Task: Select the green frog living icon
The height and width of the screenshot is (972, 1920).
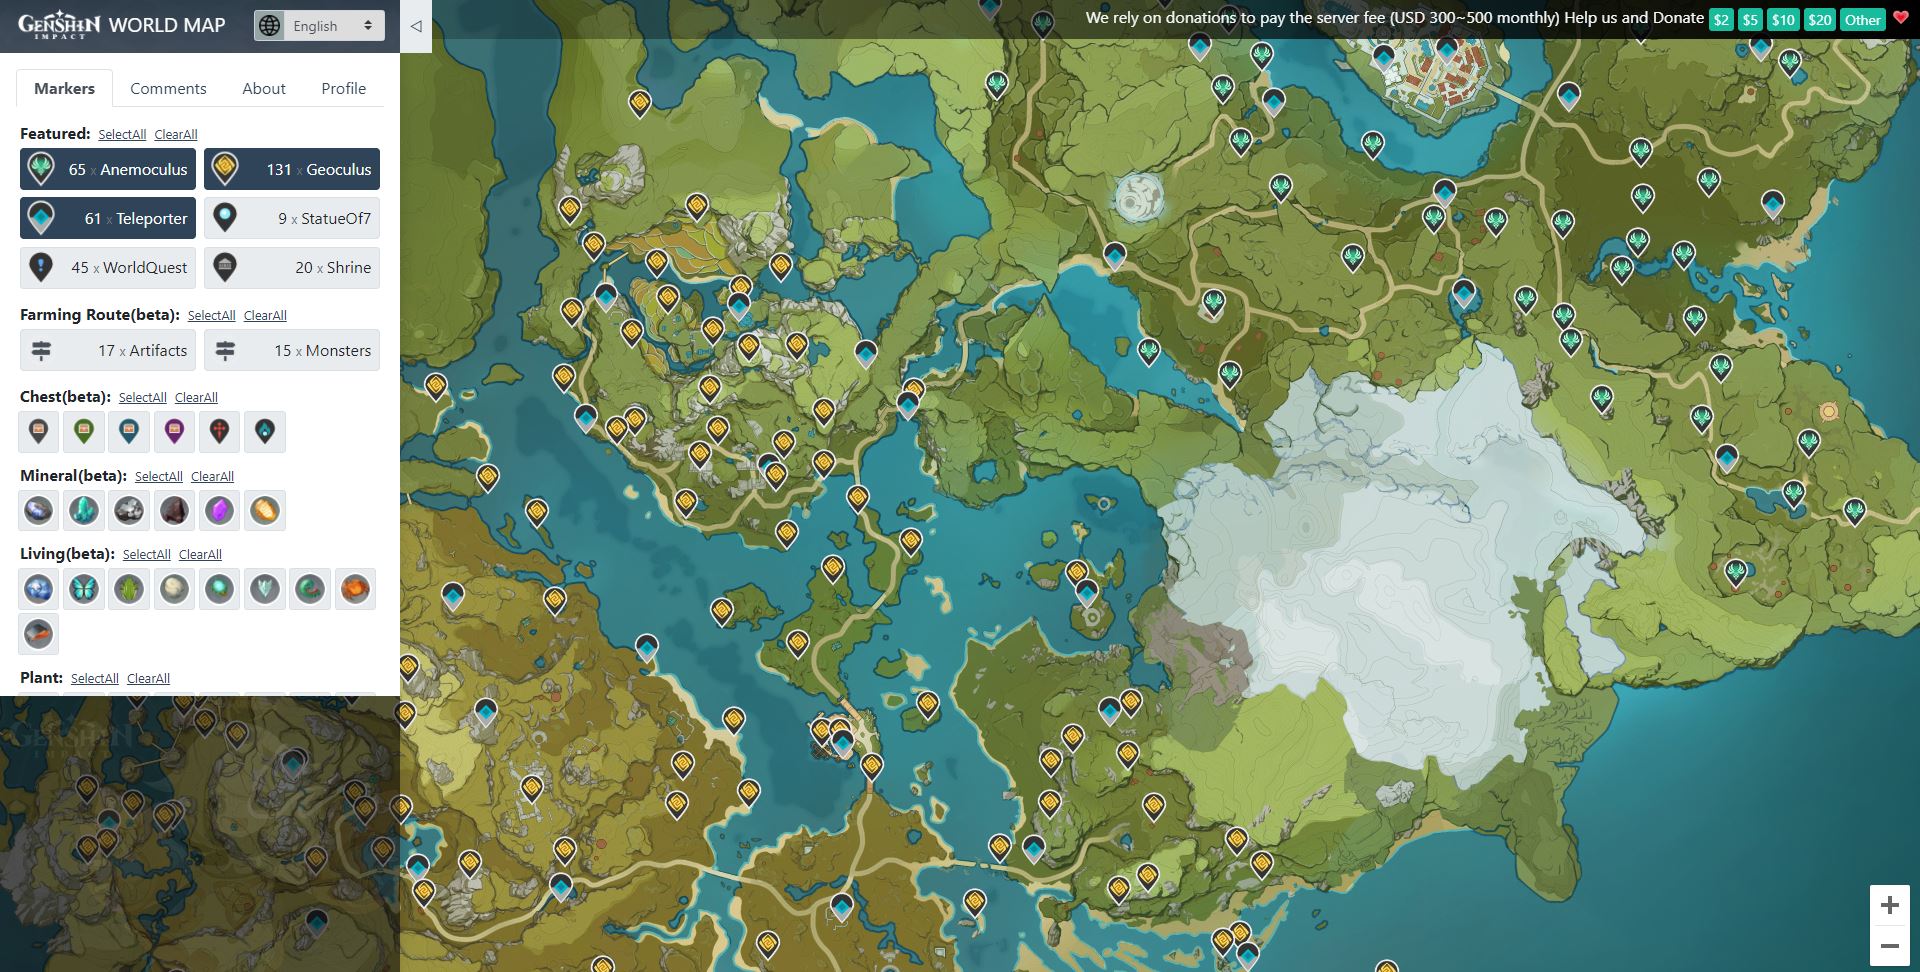Action: (x=129, y=590)
